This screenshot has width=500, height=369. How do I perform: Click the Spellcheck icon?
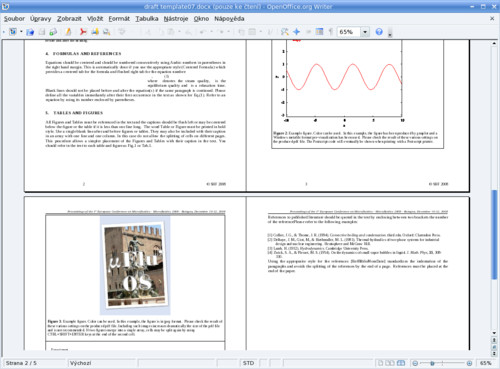tap(122, 32)
